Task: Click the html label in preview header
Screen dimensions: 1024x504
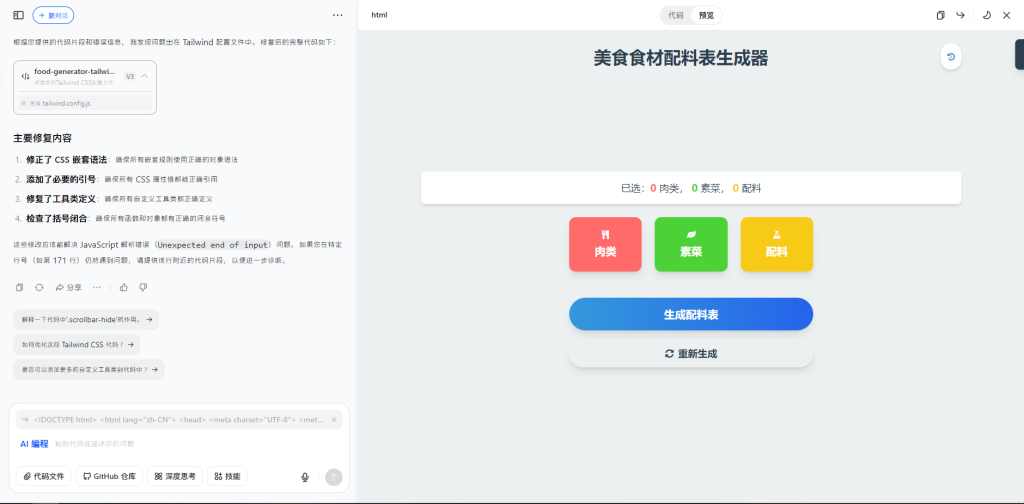Action: pos(379,15)
